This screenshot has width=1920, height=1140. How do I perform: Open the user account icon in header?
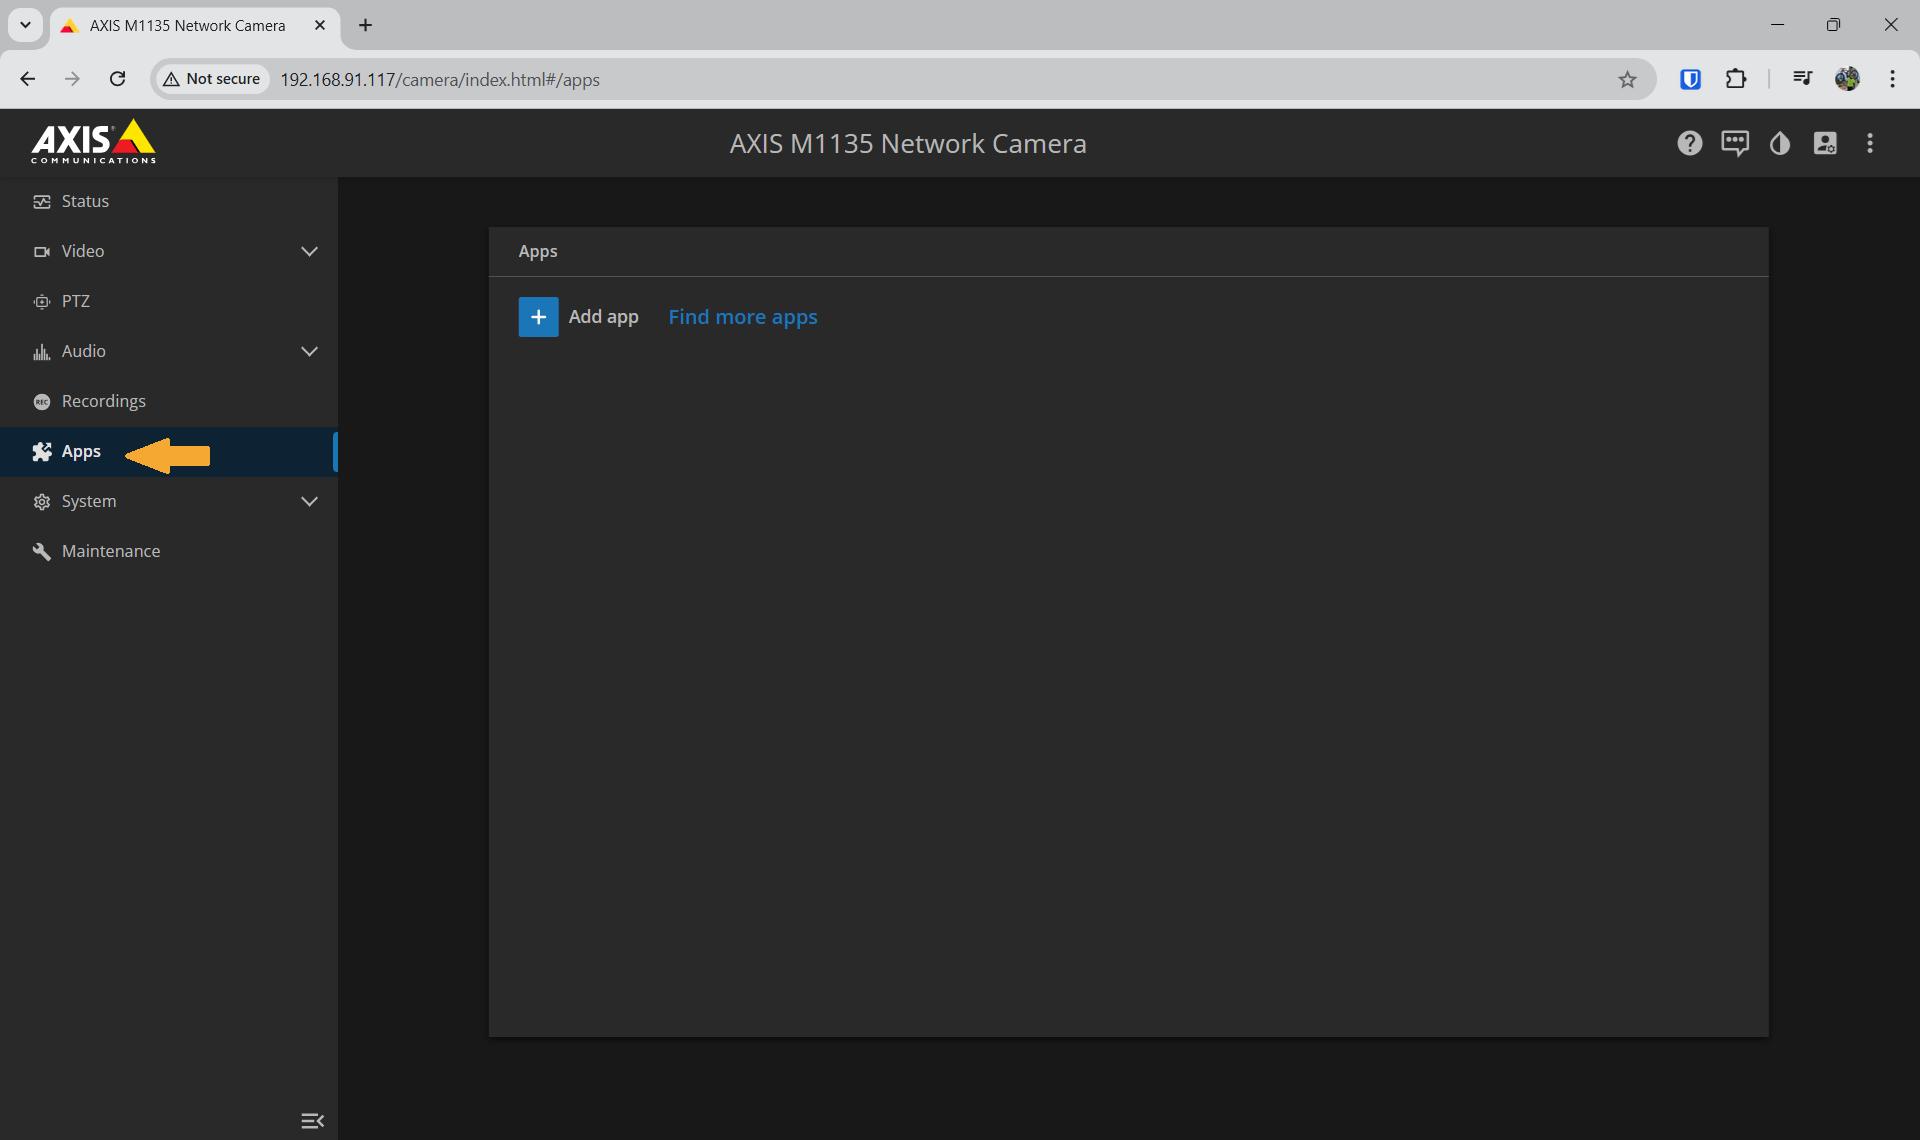coord(1825,143)
